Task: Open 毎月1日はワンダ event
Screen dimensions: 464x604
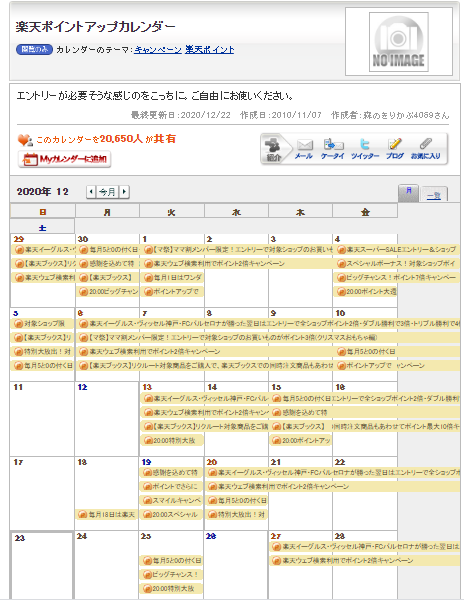Action: click(172, 277)
